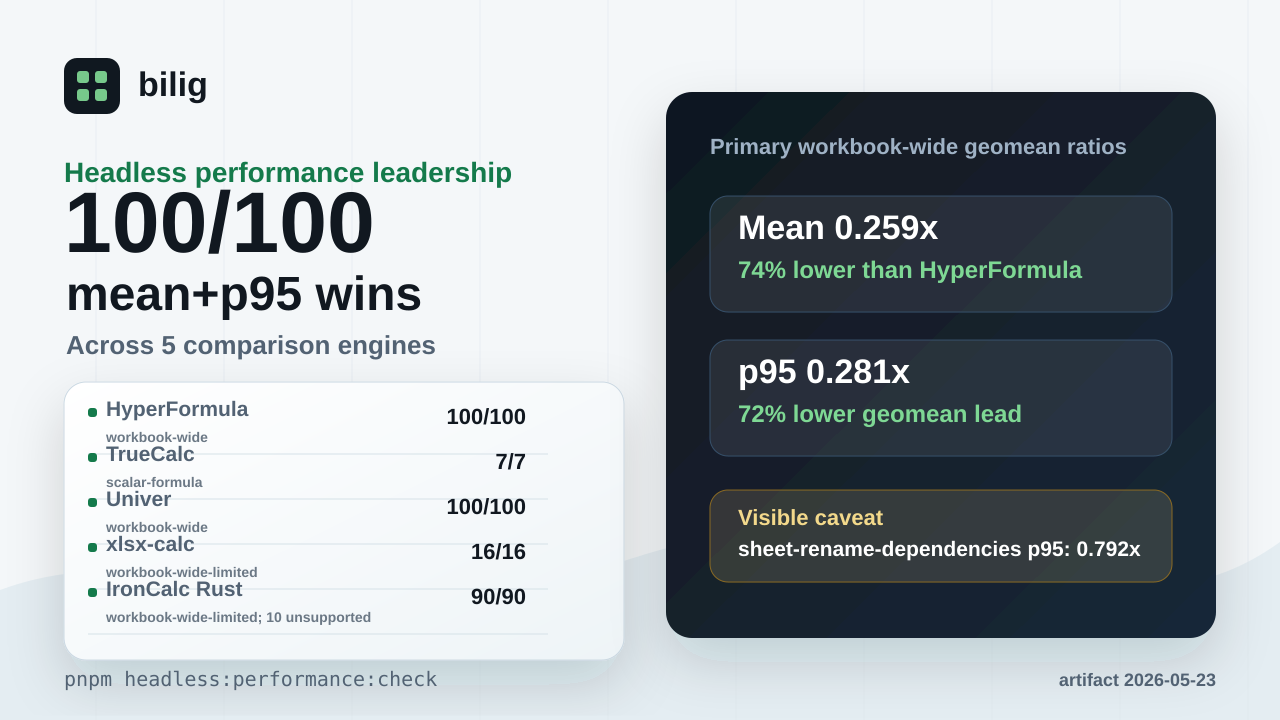Click TrueCalc's 7/7 score
1280x720 pixels.
coord(510,462)
